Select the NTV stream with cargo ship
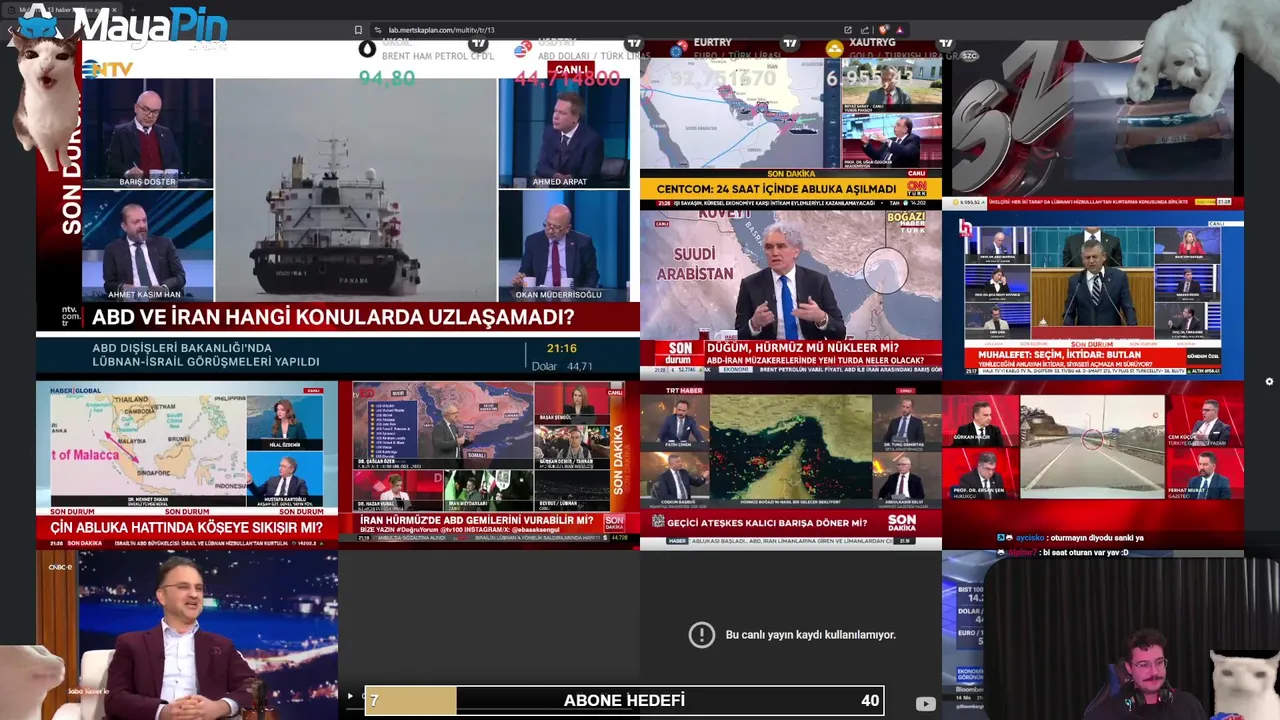 tap(338, 209)
